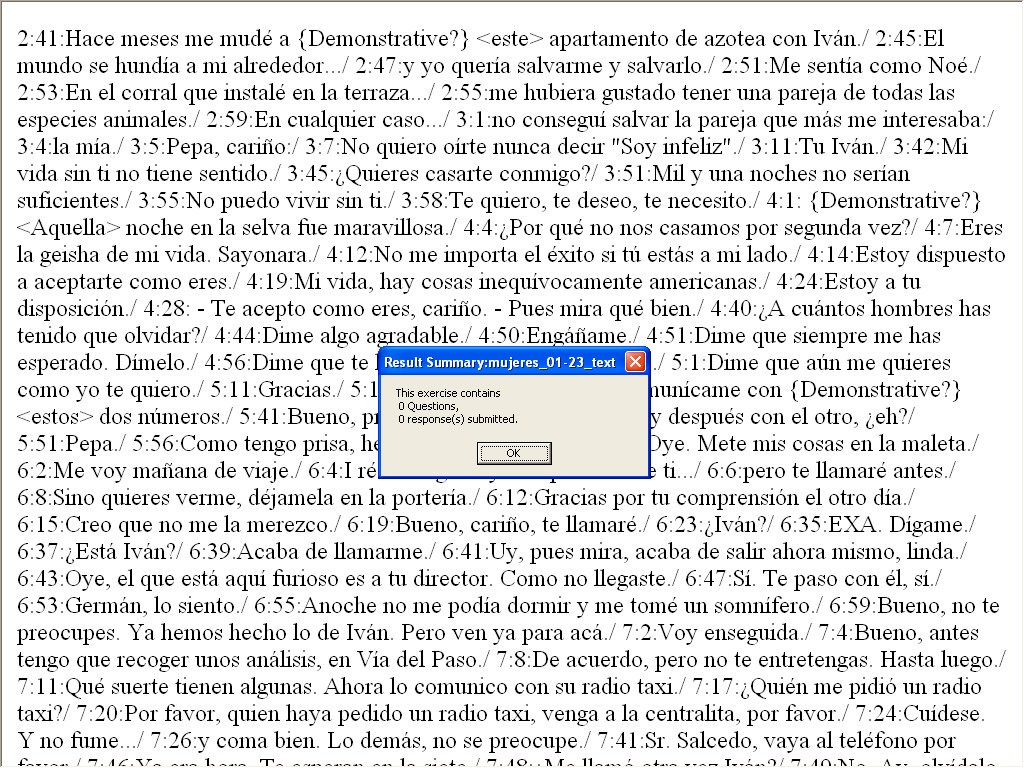Click the "0 Questions" line in dialog

pyautogui.click(x=427, y=406)
